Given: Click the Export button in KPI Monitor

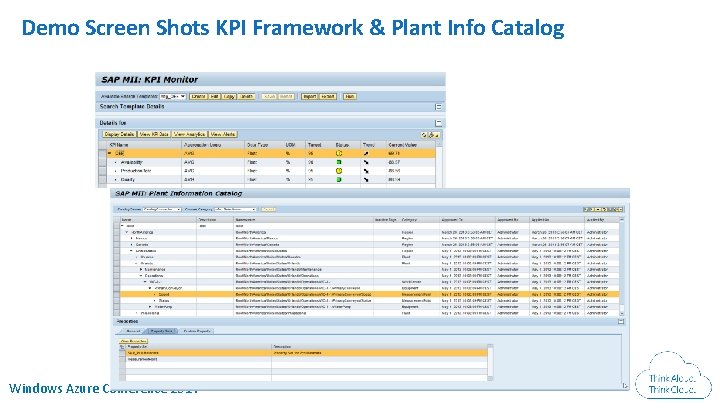Looking at the screenshot, I should coord(327,96).
